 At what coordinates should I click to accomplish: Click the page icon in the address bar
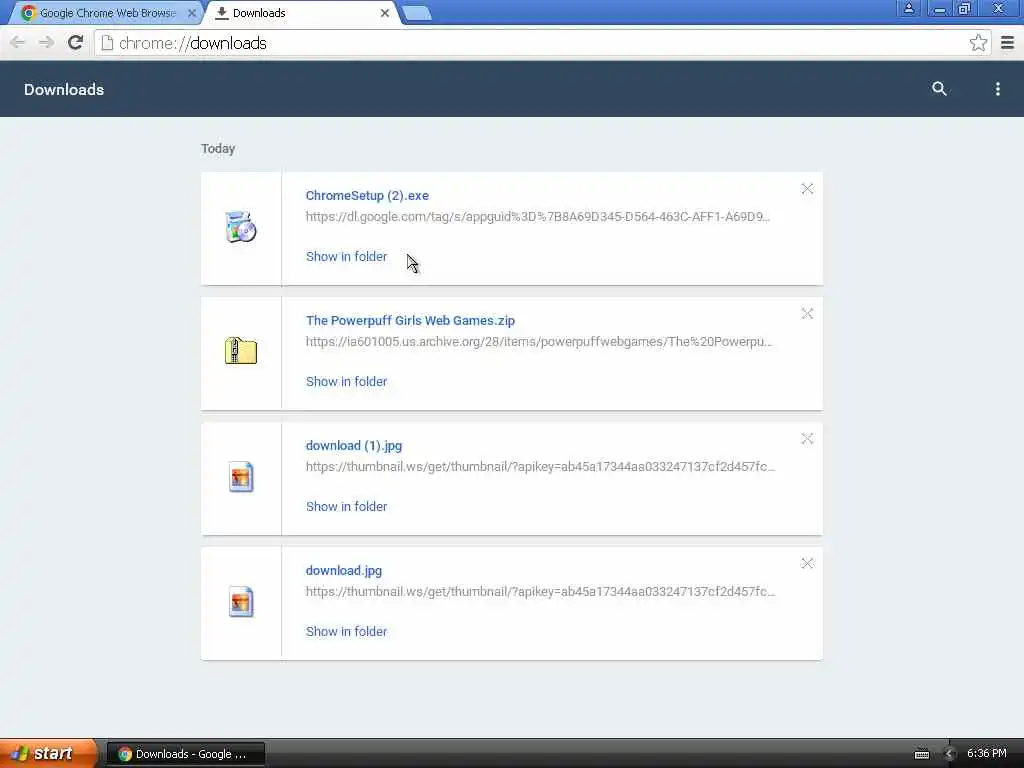[107, 43]
